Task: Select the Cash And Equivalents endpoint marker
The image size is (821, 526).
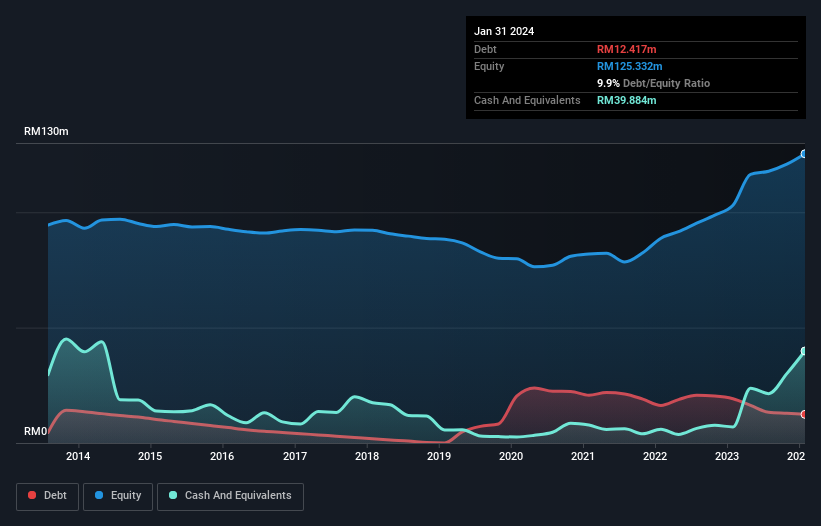Action: 804,351
